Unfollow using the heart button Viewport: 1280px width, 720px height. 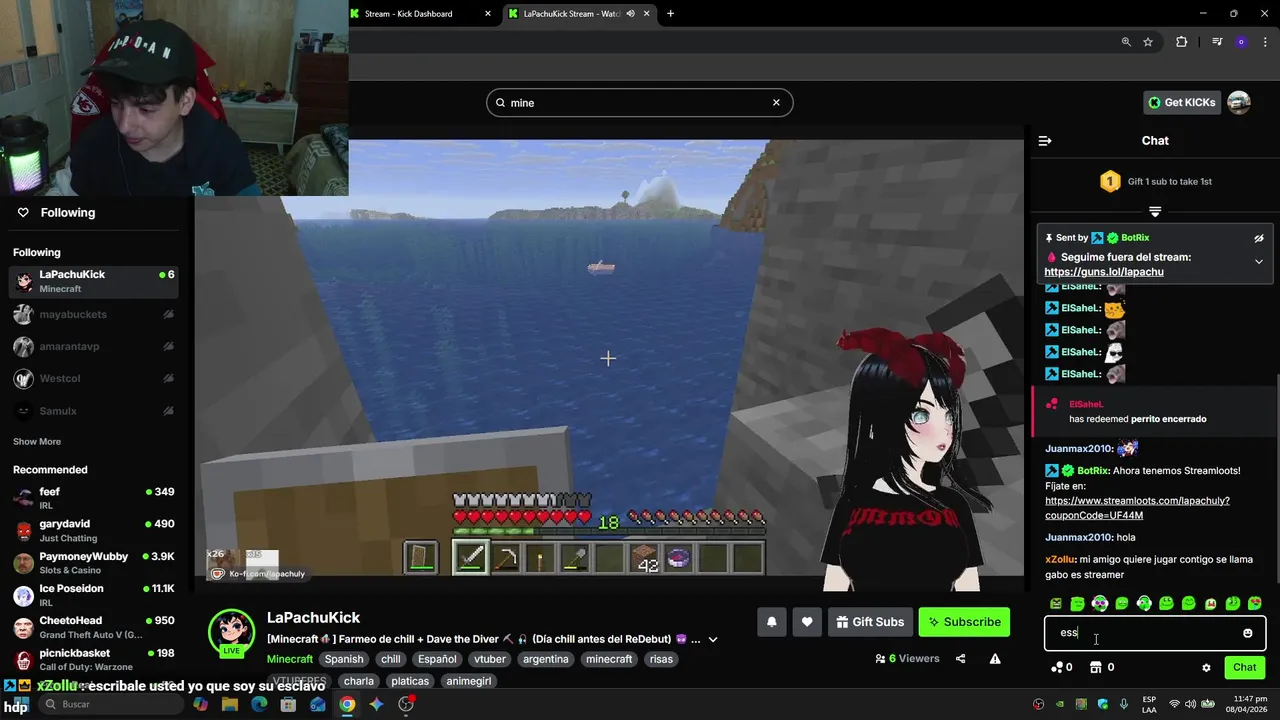coord(807,622)
